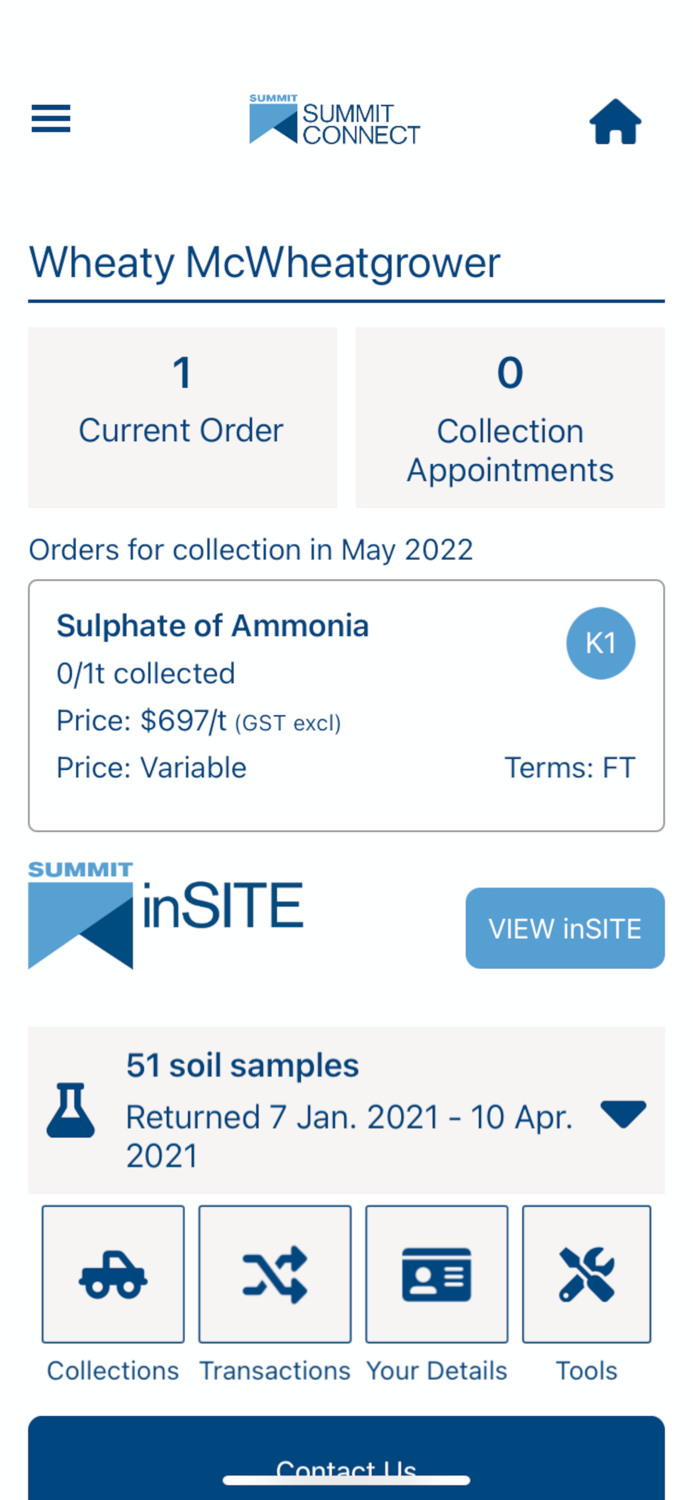Click the Summit Connect logo
693x1500 pixels.
(334, 120)
